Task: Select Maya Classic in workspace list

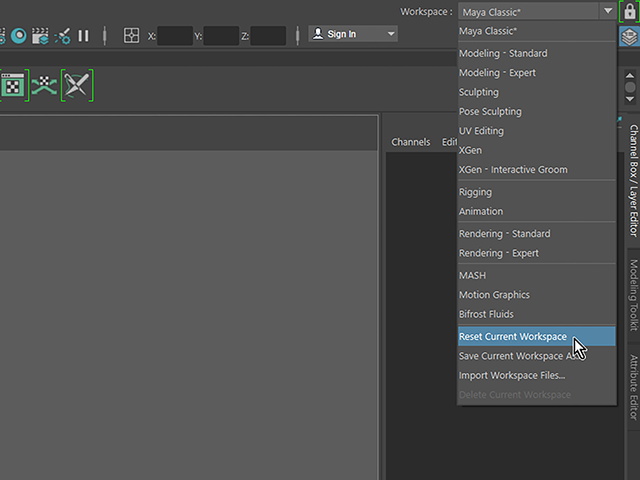Action: pyautogui.click(x=537, y=31)
